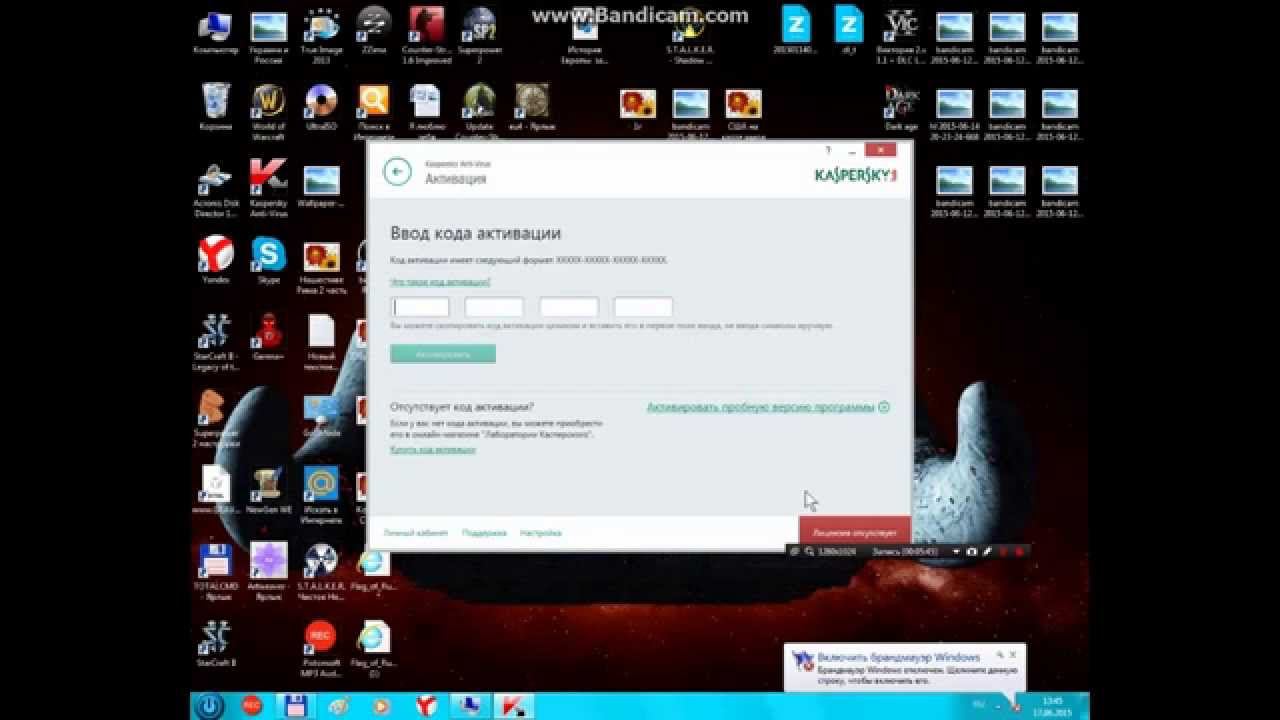Click the red Лицензия отсутствует status button
The height and width of the screenshot is (720, 1280).
click(x=855, y=532)
